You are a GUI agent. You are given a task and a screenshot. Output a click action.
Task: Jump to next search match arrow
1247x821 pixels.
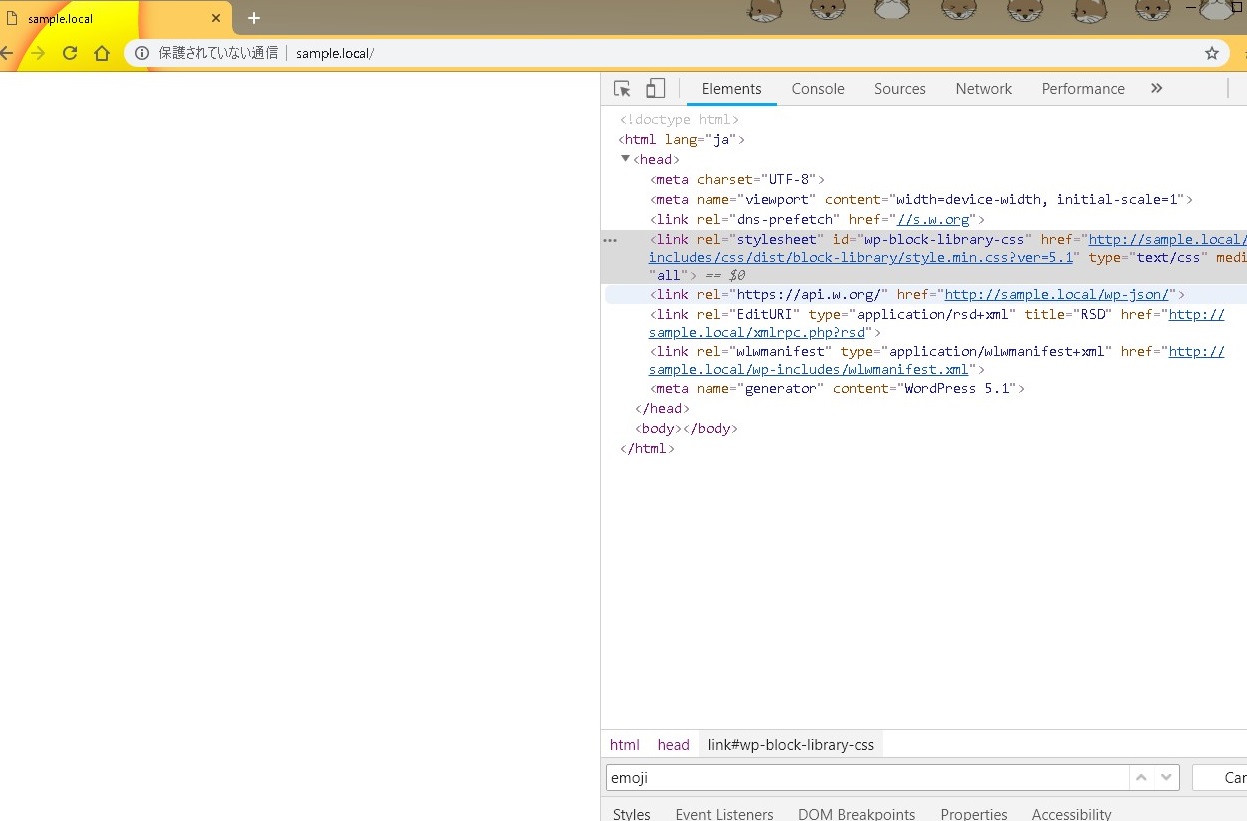tap(1166, 777)
